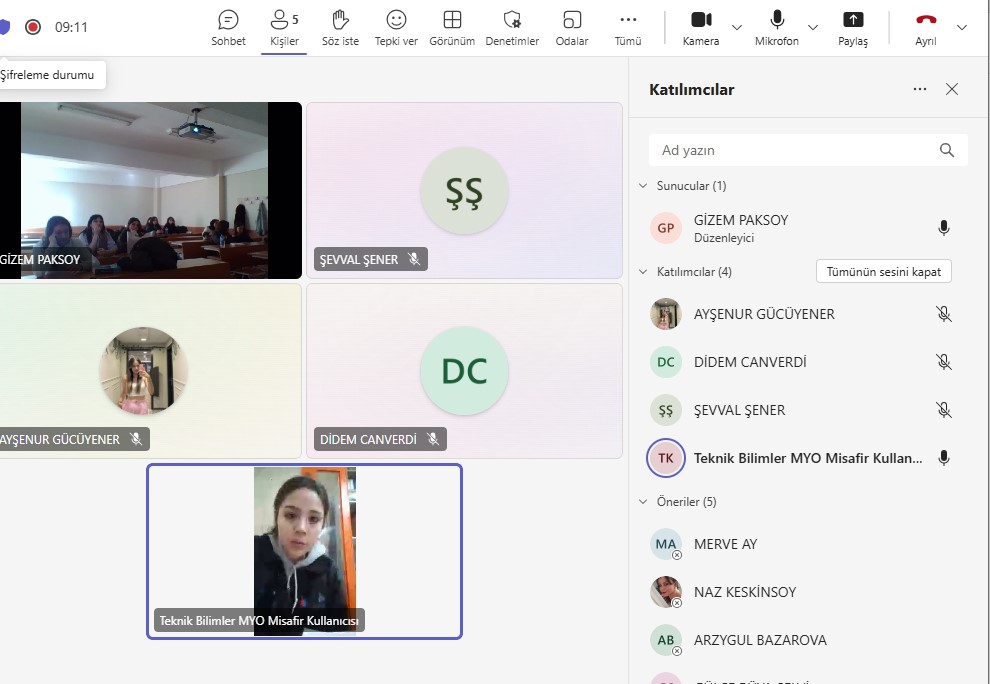
Task: Open Katılımcılar panel more options menu
Action: 920,89
